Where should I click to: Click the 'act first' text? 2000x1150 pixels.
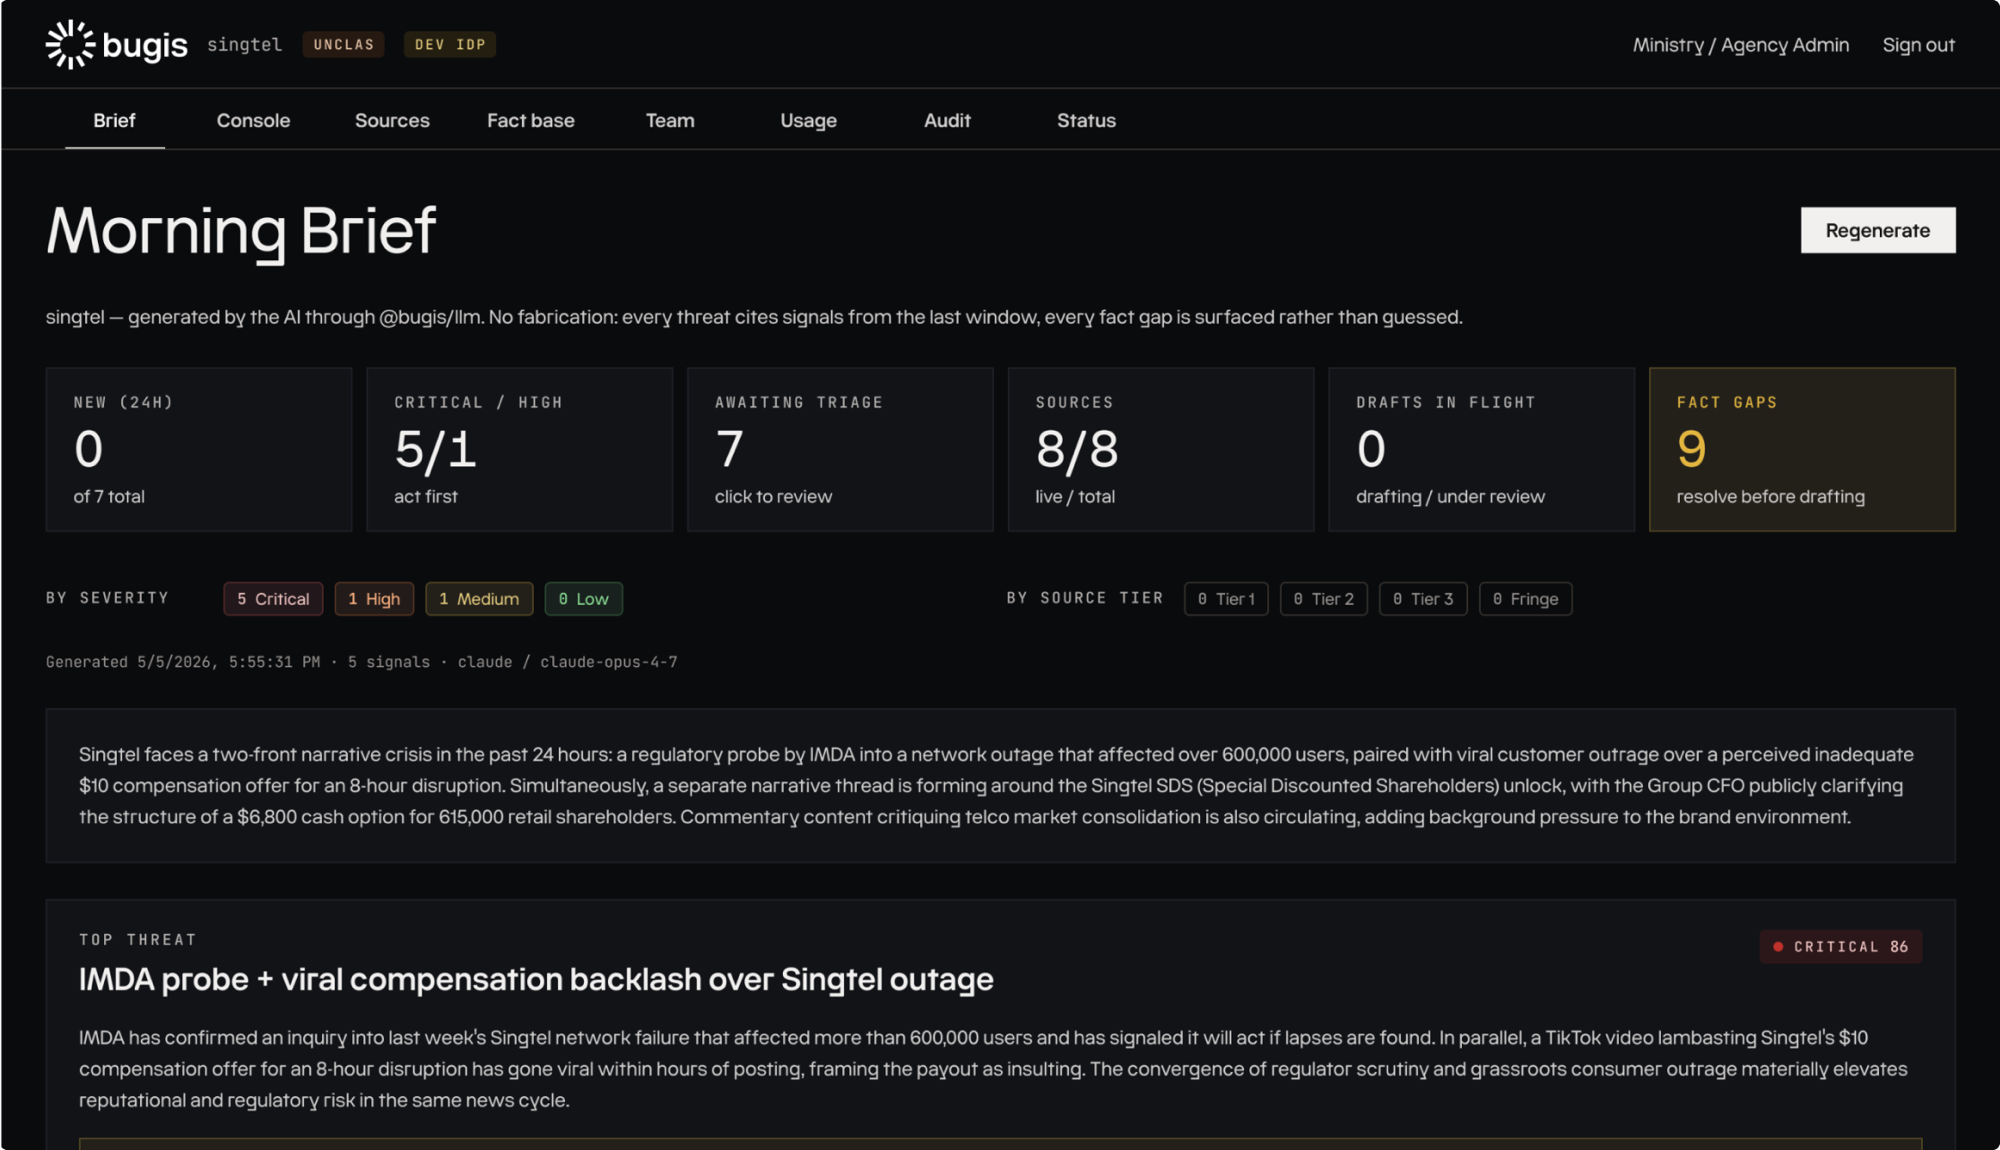tap(426, 496)
